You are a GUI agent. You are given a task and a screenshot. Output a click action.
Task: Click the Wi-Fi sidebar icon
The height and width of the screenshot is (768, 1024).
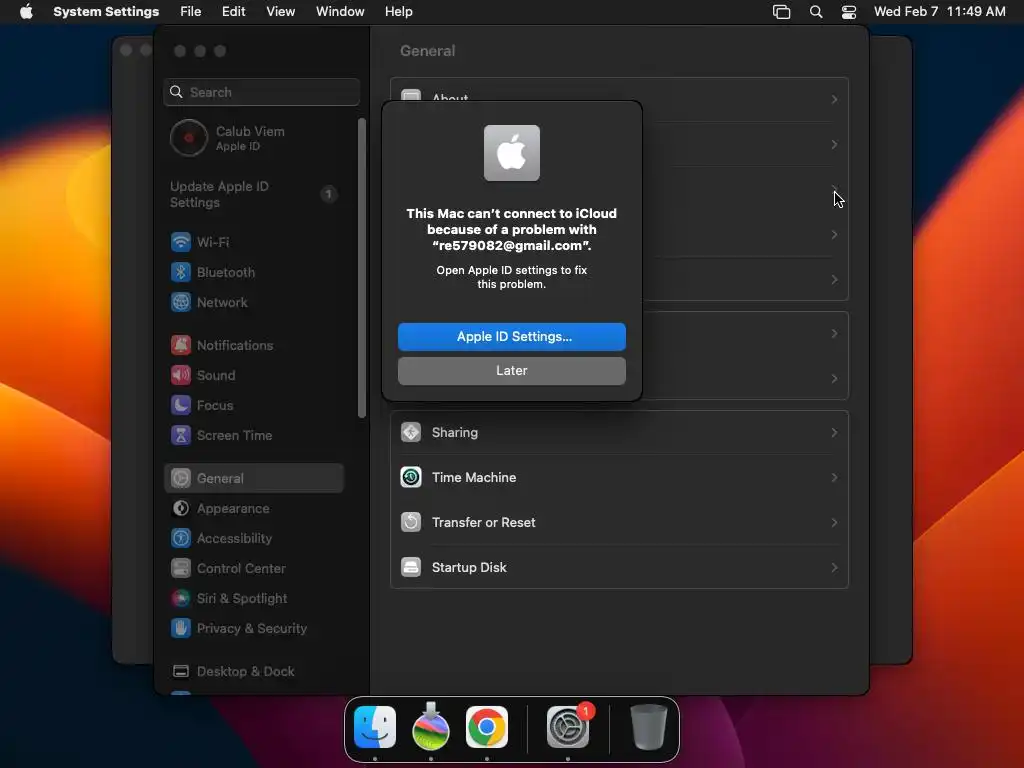[x=181, y=242]
